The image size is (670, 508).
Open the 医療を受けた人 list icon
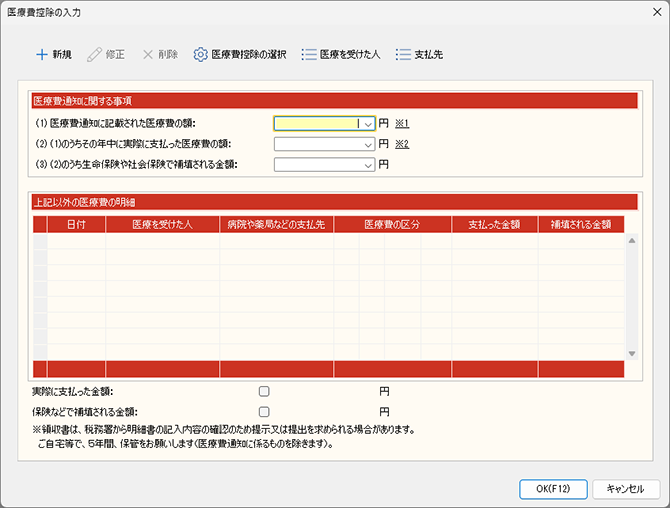pos(309,54)
